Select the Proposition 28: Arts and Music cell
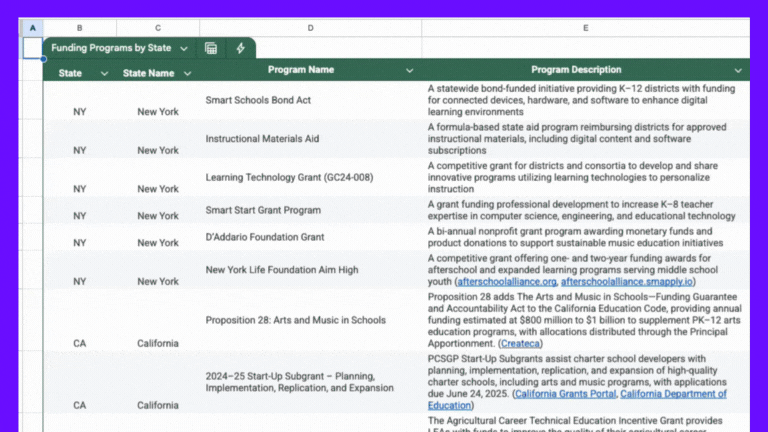This screenshot has width=768, height=432. 311,320
